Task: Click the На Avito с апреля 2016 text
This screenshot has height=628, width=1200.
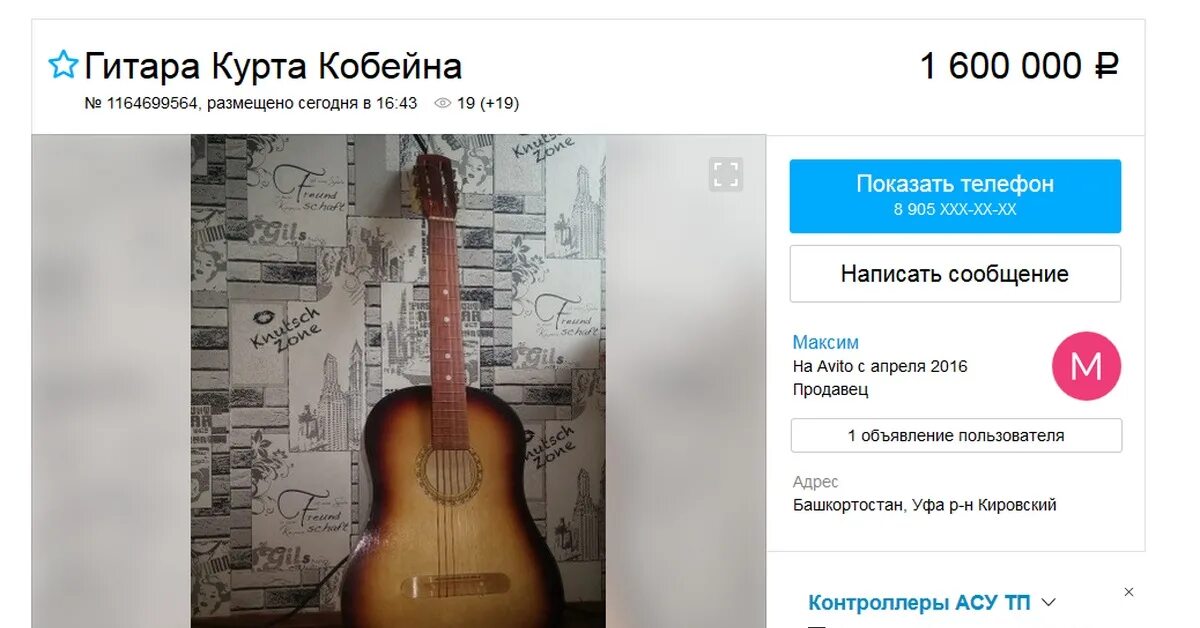Action: click(x=880, y=366)
